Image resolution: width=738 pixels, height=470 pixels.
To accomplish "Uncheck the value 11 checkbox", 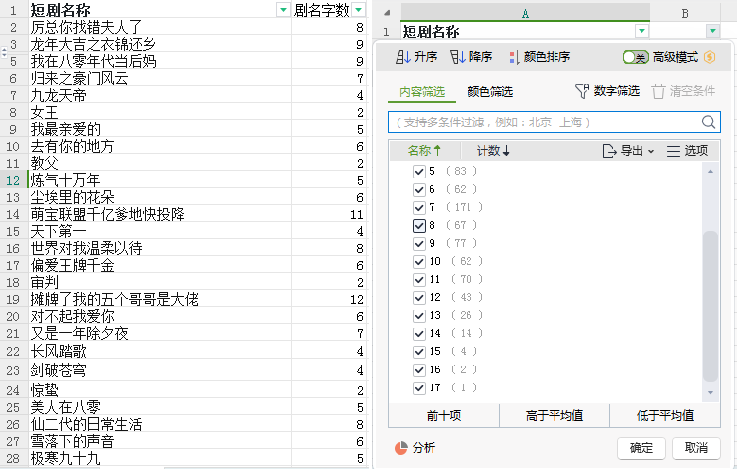I will [419, 279].
